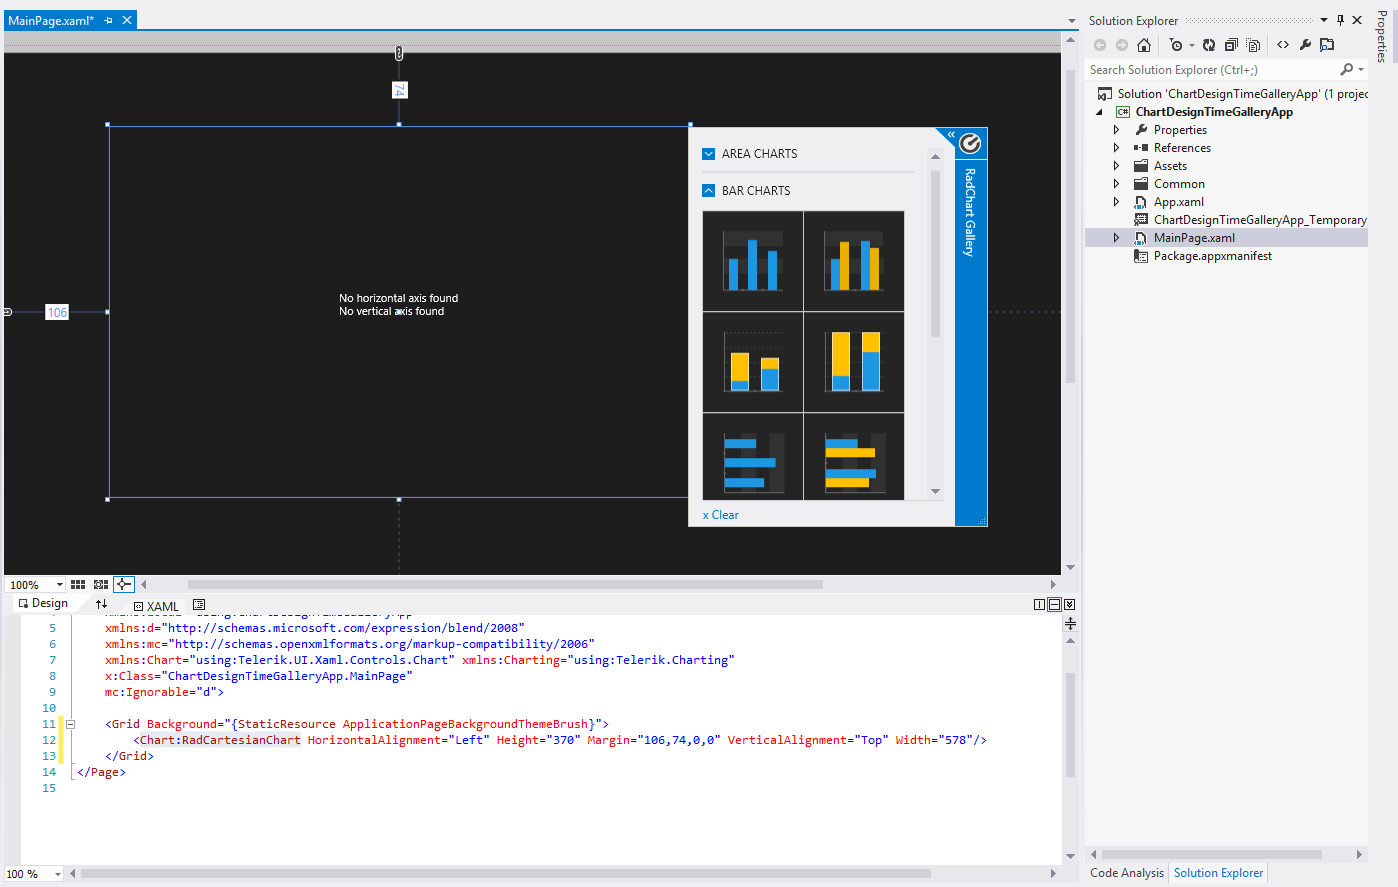Select Package.appxmanifest in Solution Explorer
Viewport: 1398px width, 887px height.
coord(1213,256)
